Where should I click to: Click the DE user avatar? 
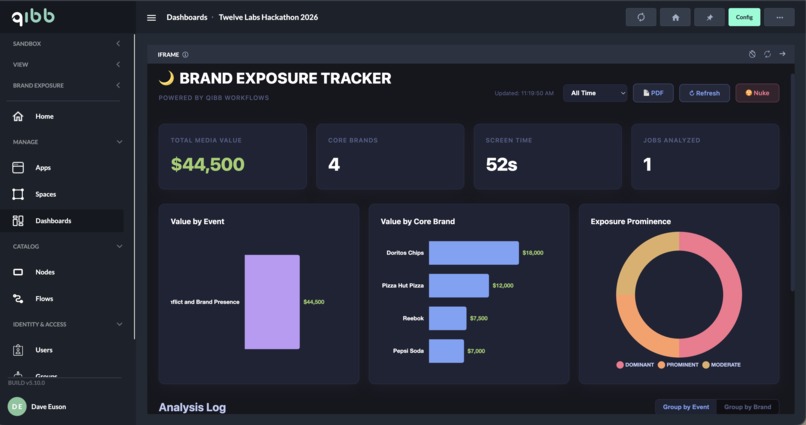point(17,406)
